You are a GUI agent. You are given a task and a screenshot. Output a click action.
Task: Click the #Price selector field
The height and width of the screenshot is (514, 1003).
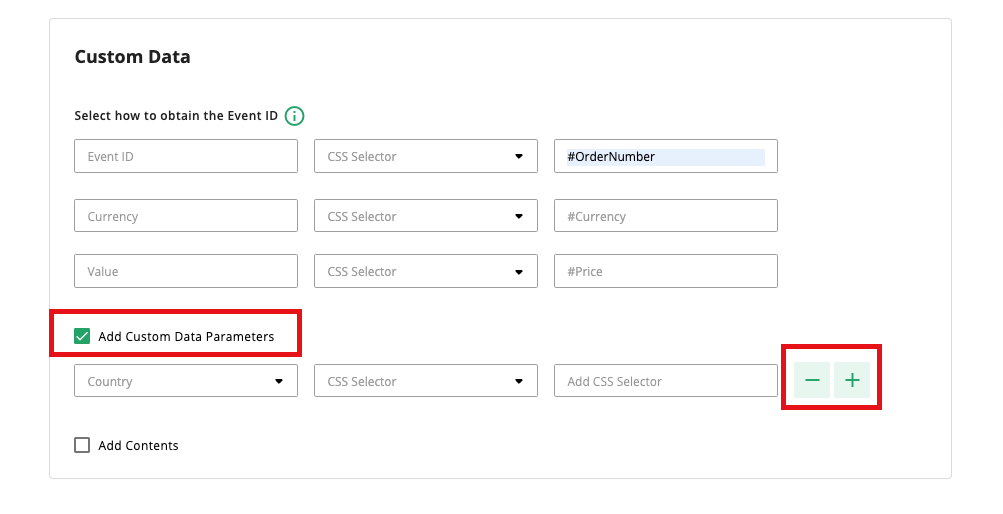click(666, 271)
